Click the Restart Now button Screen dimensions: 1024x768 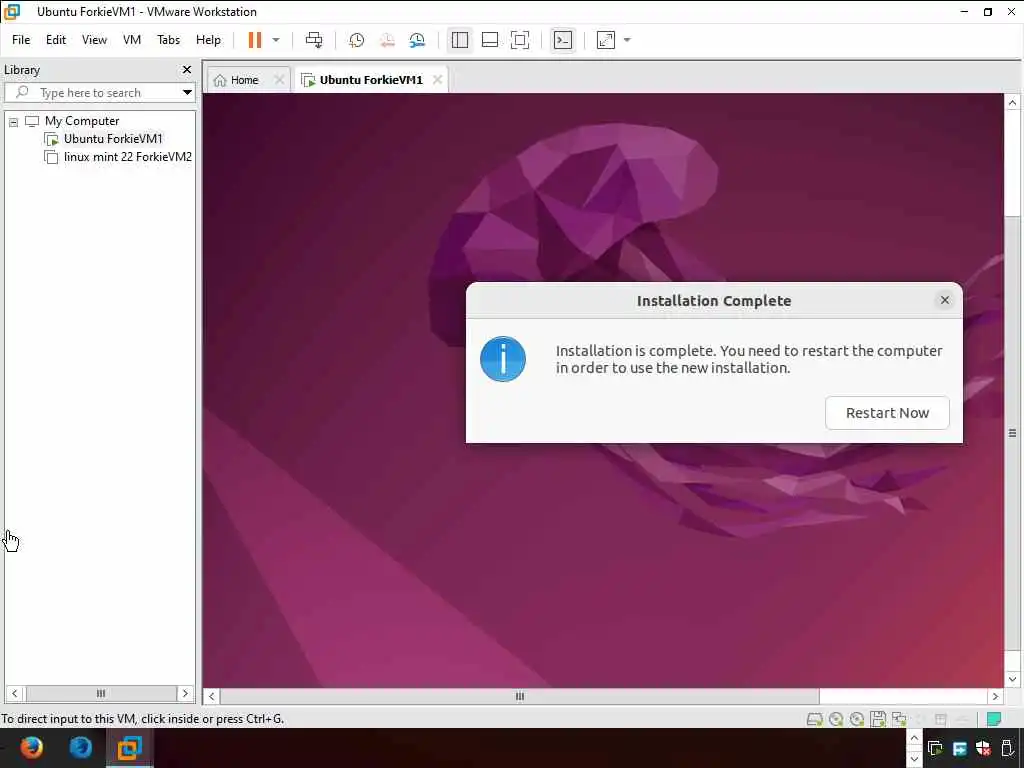coord(887,413)
